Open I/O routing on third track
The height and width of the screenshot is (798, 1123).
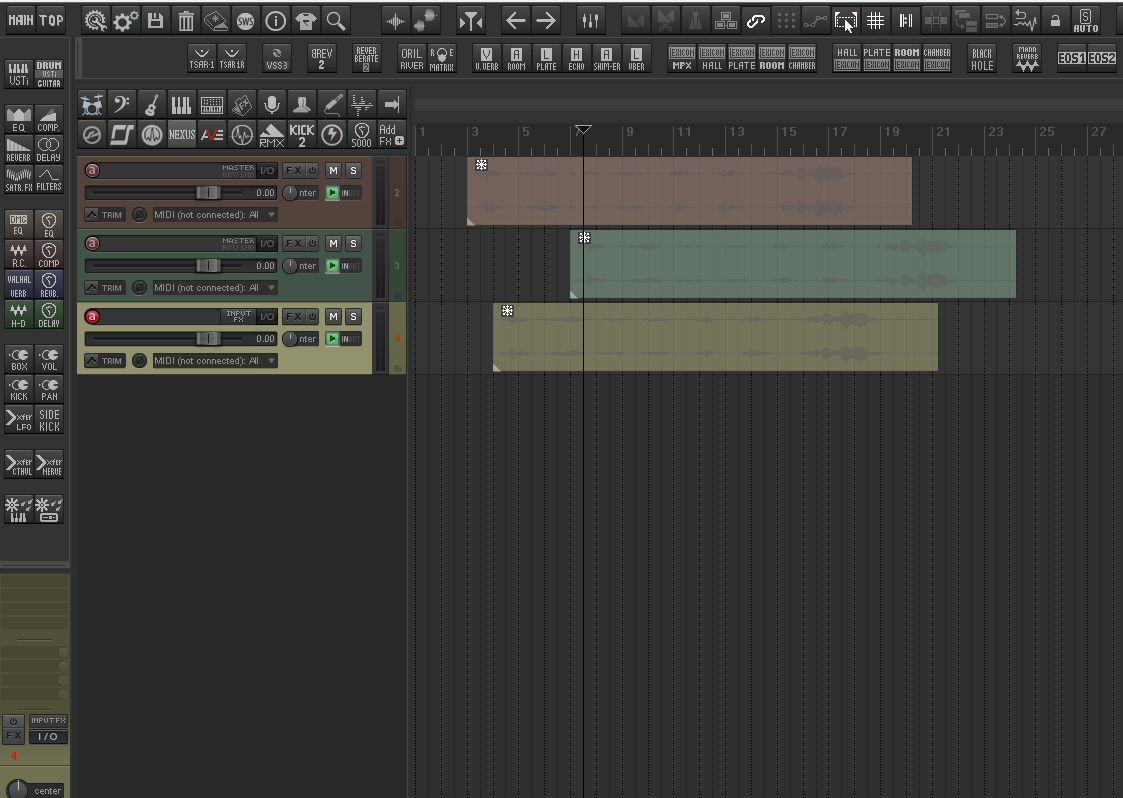267,317
